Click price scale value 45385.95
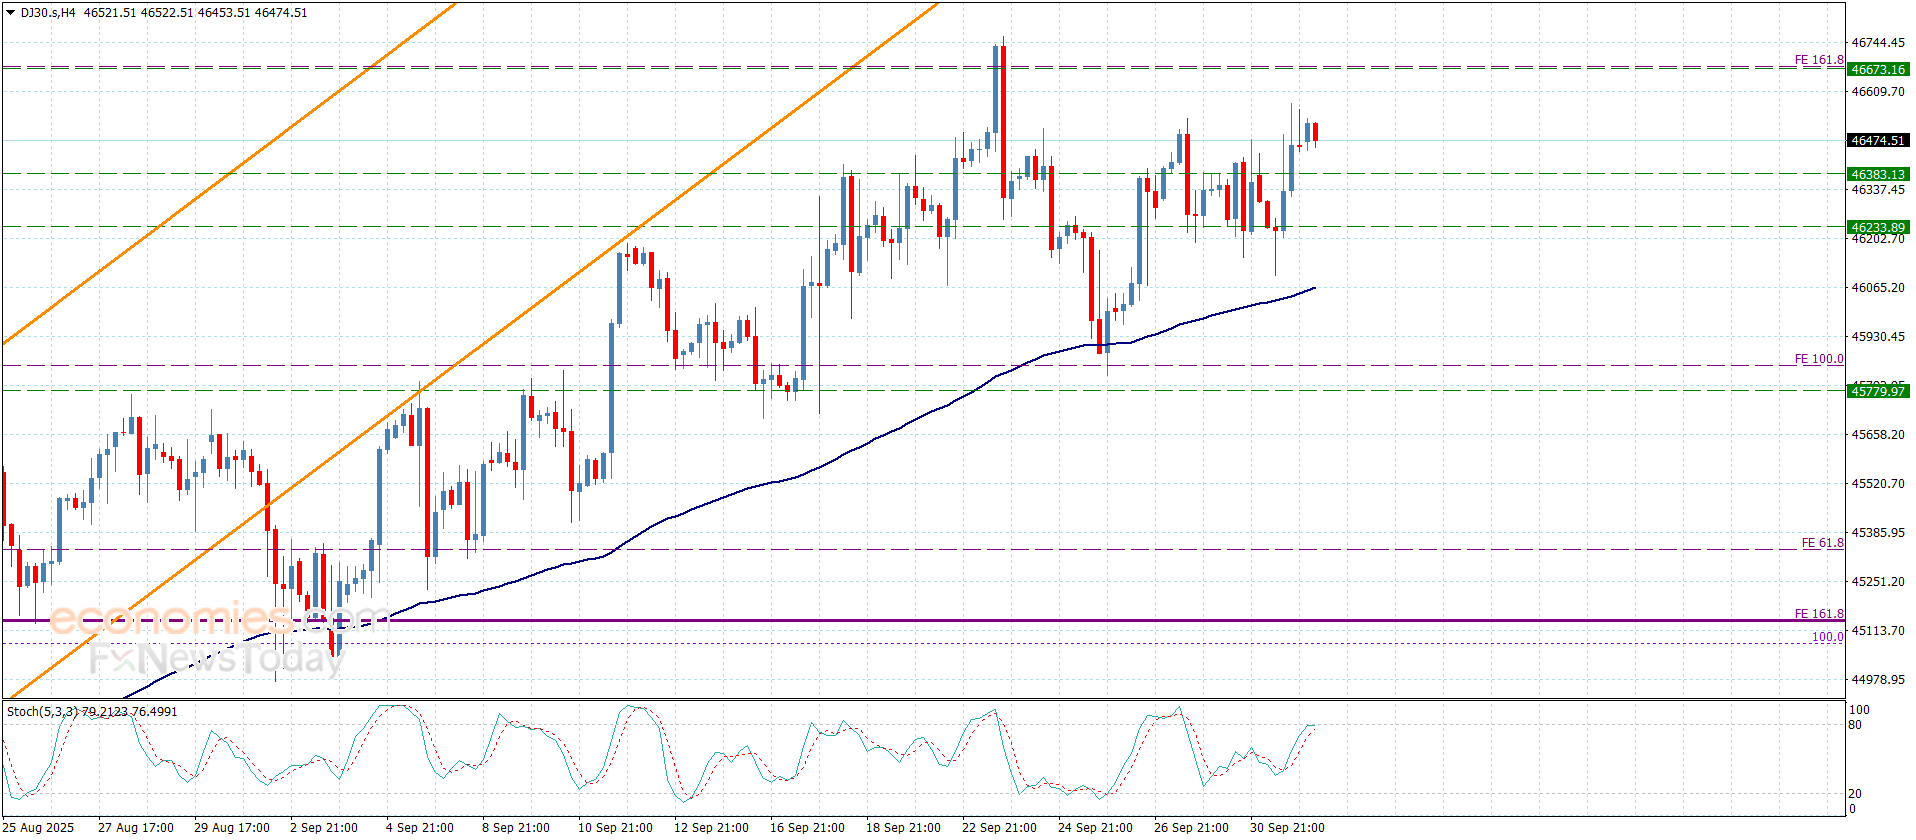The width and height of the screenshot is (1916, 840). 1878,533
